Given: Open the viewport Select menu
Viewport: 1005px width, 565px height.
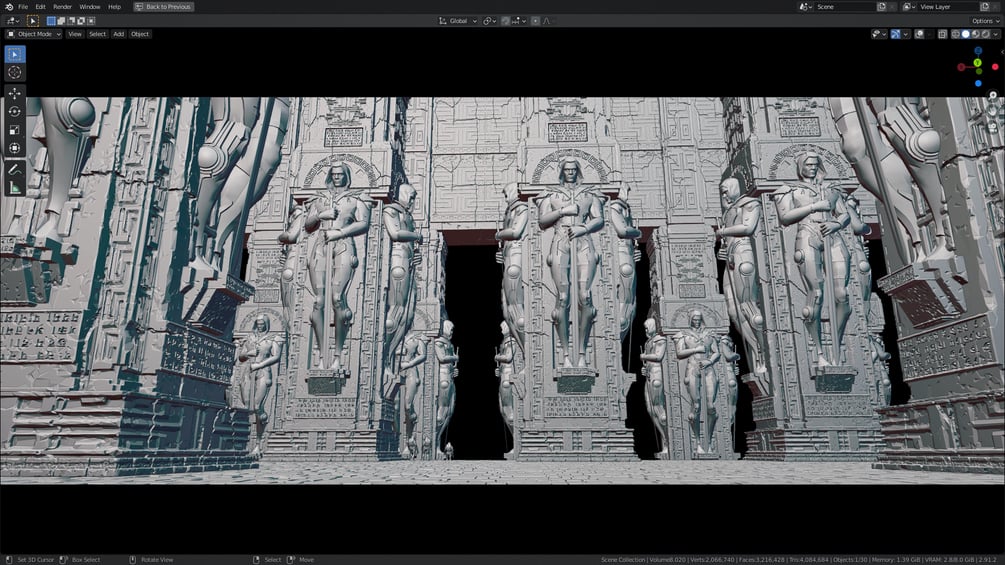Looking at the screenshot, I should point(97,34).
